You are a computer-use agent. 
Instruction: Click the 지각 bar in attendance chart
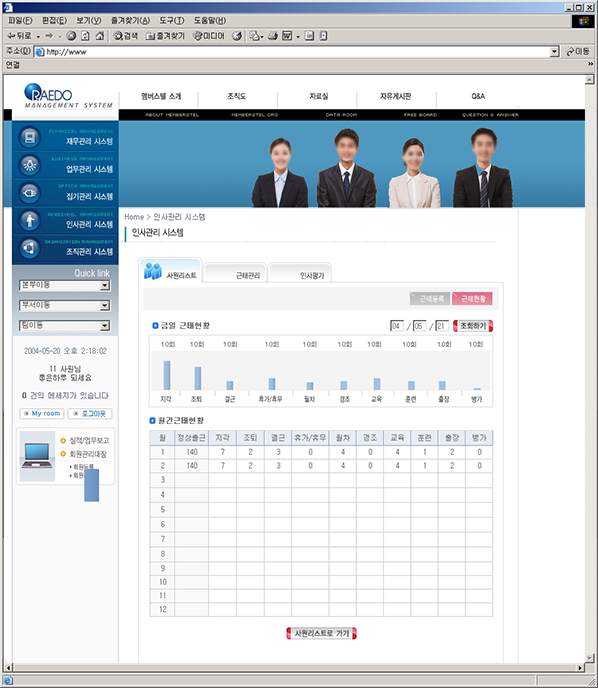167,375
